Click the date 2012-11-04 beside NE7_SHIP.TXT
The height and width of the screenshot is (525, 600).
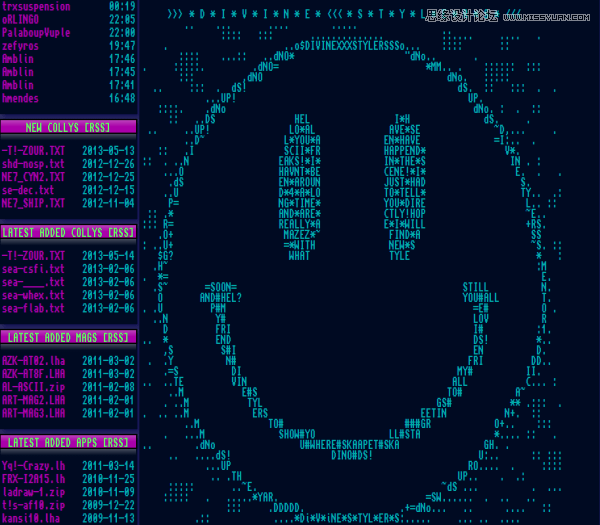(x=109, y=203)
